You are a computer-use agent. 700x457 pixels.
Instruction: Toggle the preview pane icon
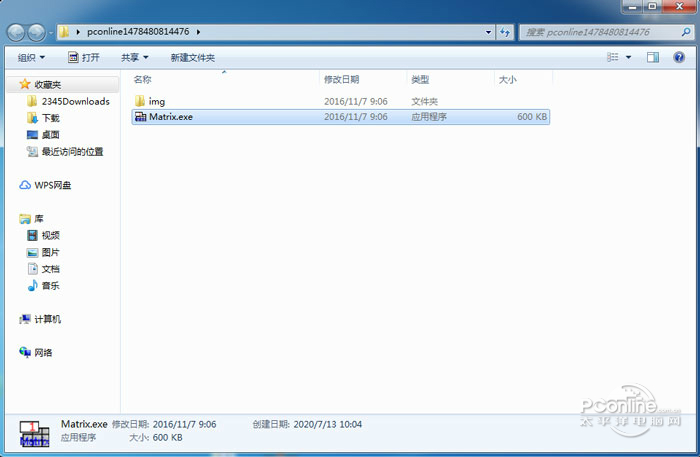click(x=653, y=57)
